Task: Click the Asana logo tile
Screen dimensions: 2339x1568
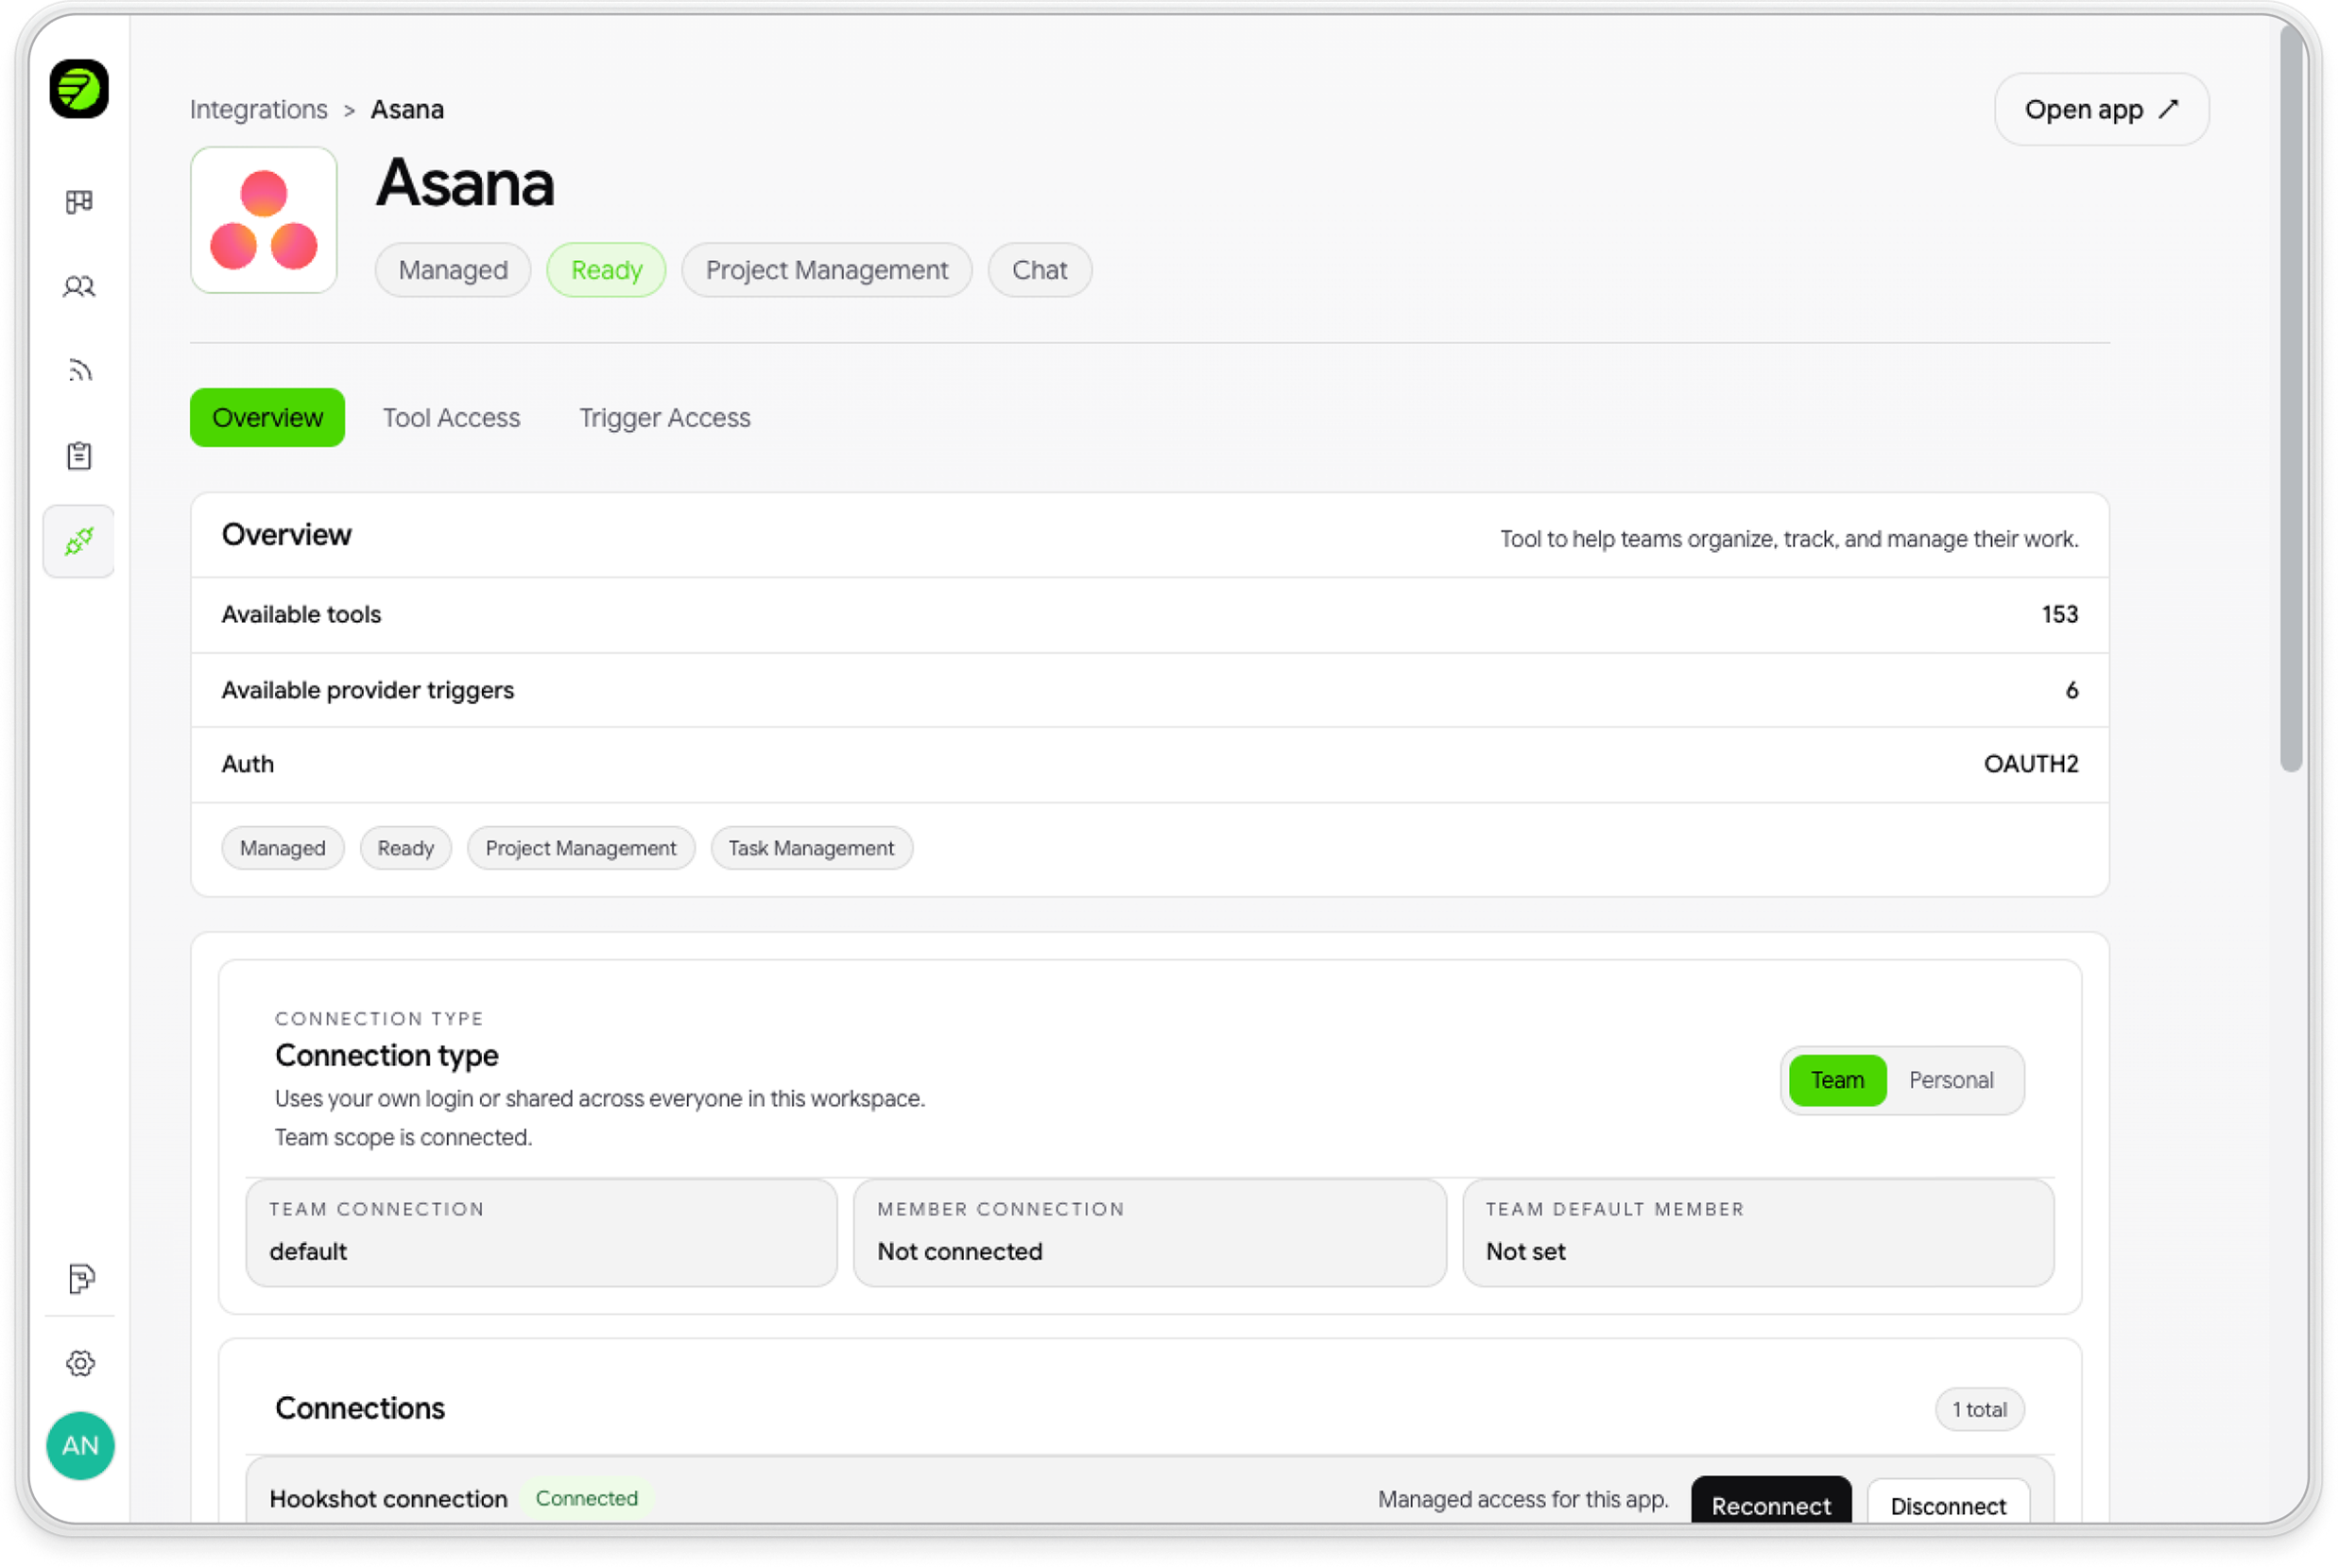Action: [264, 220]
